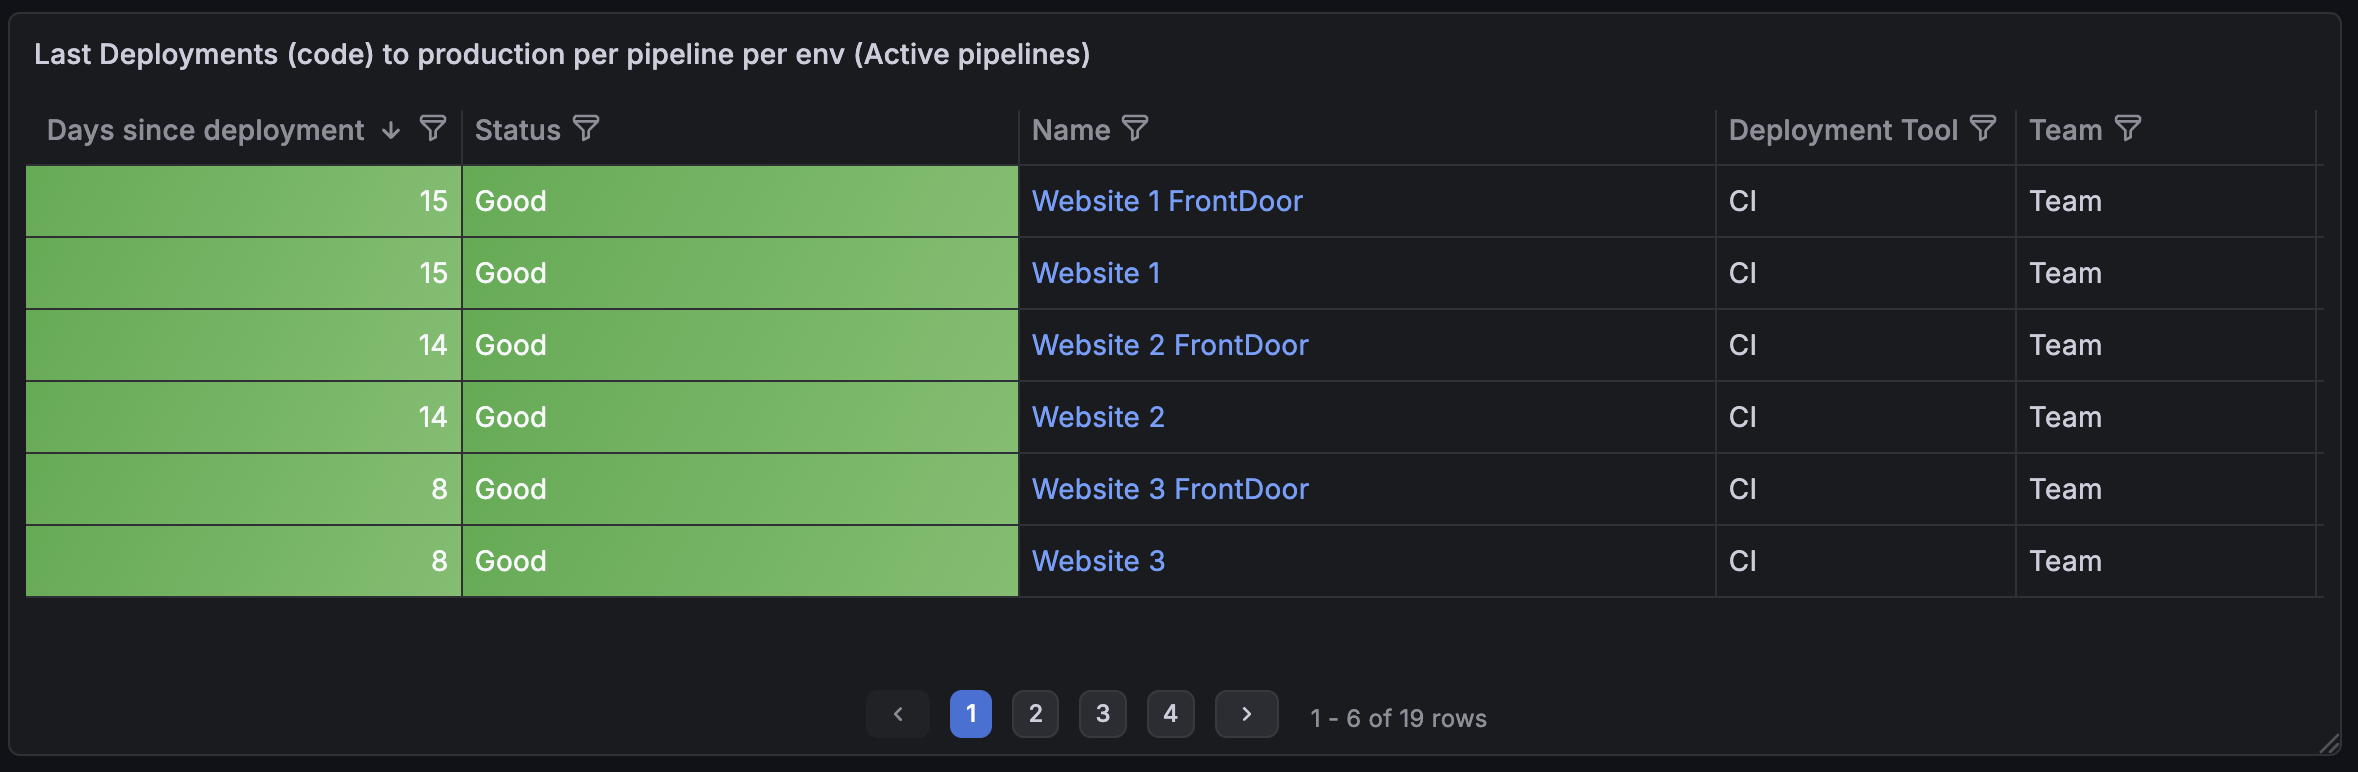Click CI tool cell in Website 1 row
This screenshot has width=2358, height=772.
[1866, 273]
